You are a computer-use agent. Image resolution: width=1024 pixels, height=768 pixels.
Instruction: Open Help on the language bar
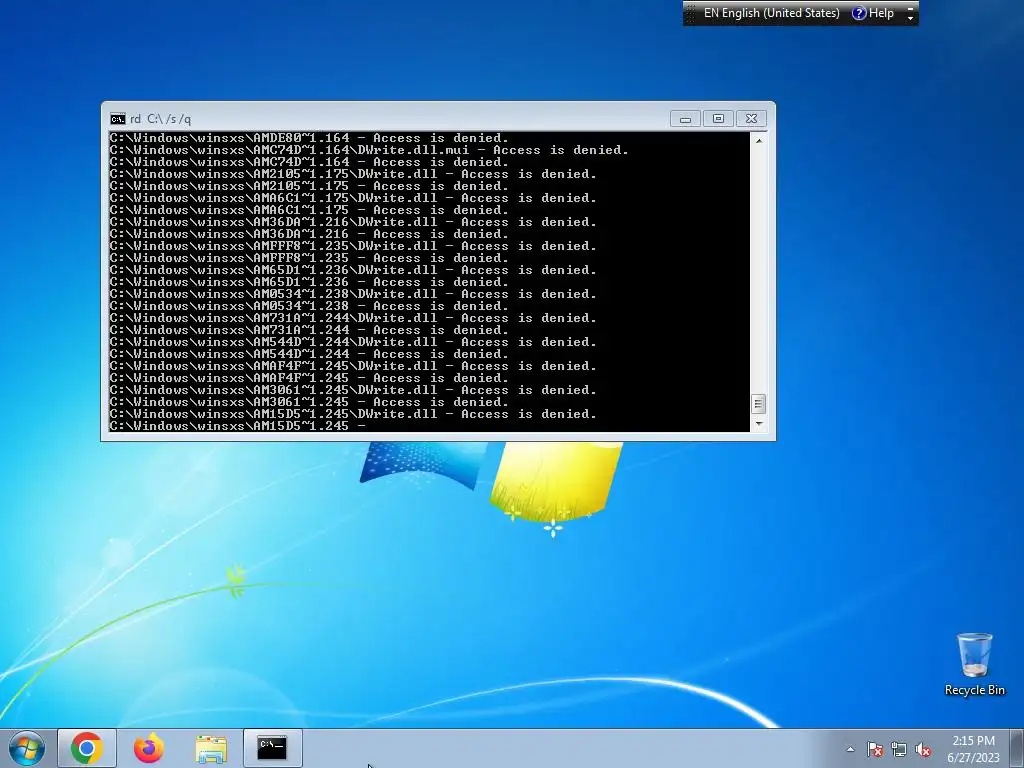point(873,13)
